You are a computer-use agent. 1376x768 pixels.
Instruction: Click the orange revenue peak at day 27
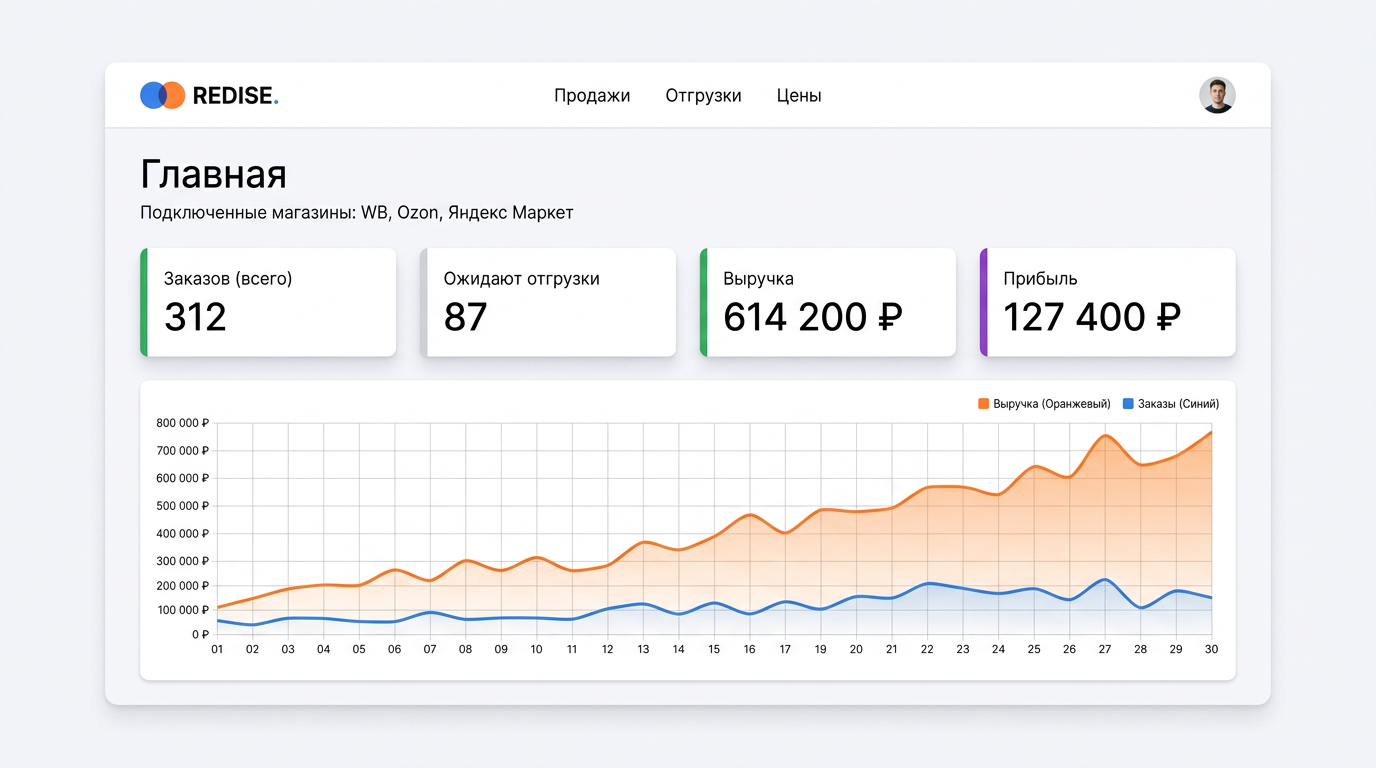tap(1105, 435)
